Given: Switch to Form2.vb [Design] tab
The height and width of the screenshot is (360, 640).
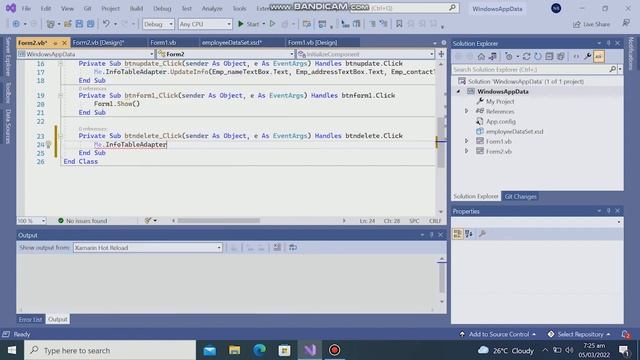Looking at the screenshot, I should click(x=98, y=42).
